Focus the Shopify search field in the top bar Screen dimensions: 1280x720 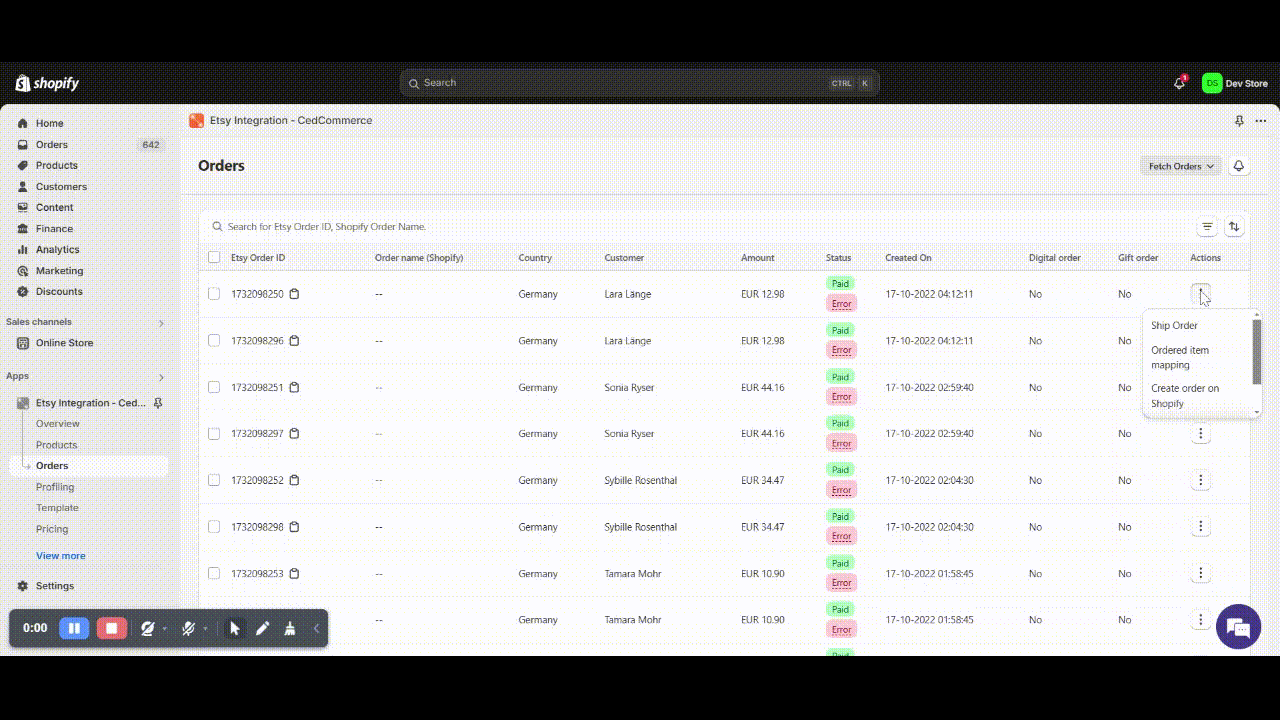640,83
